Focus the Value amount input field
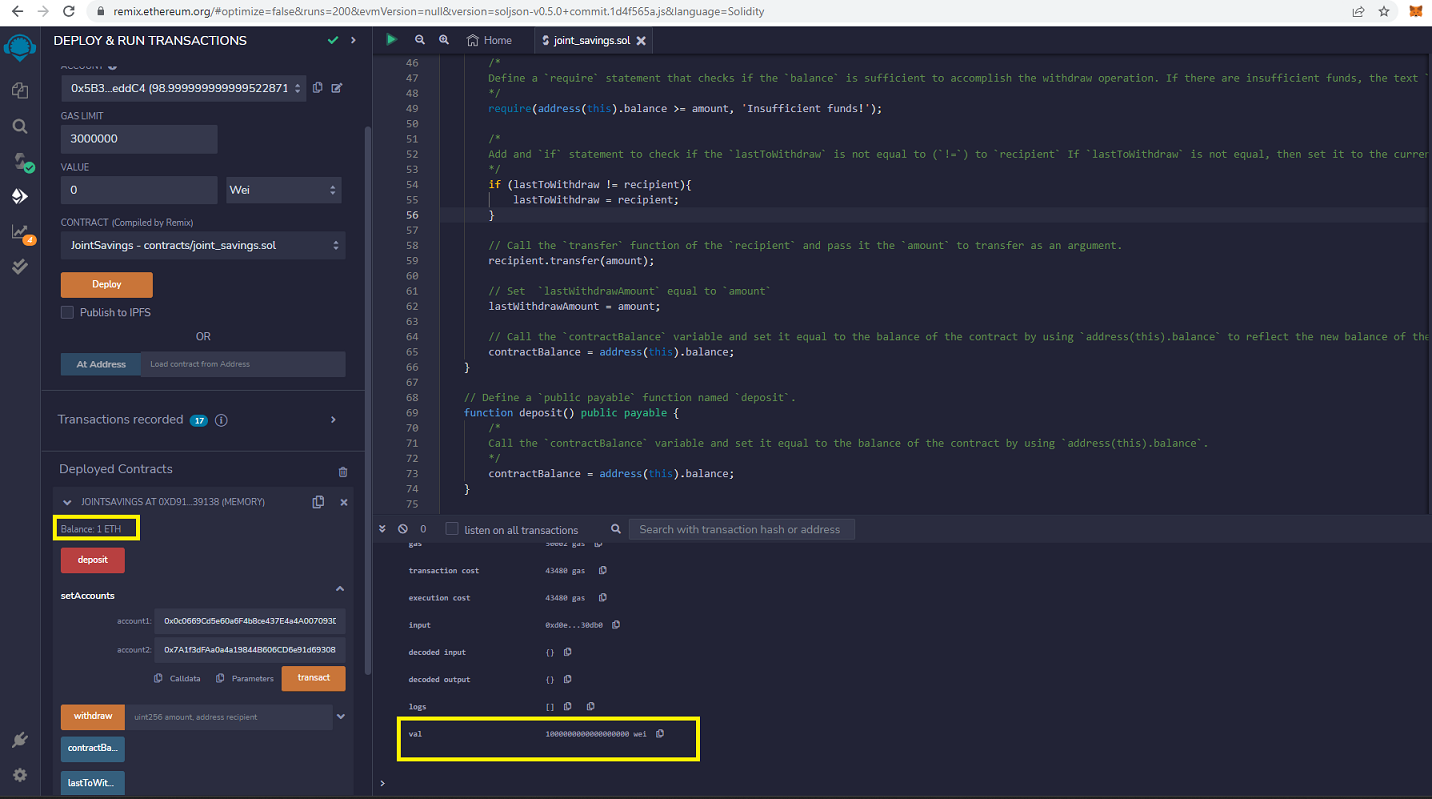This screenshot has width=1432, height=799. point(139,190)
